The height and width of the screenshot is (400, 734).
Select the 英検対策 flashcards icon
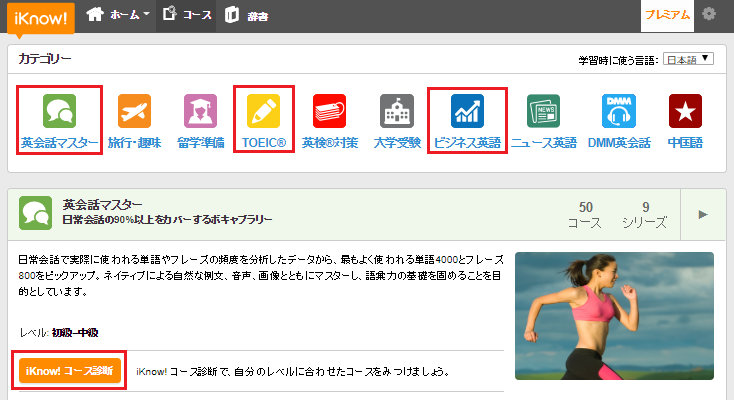tap(330, 111)
